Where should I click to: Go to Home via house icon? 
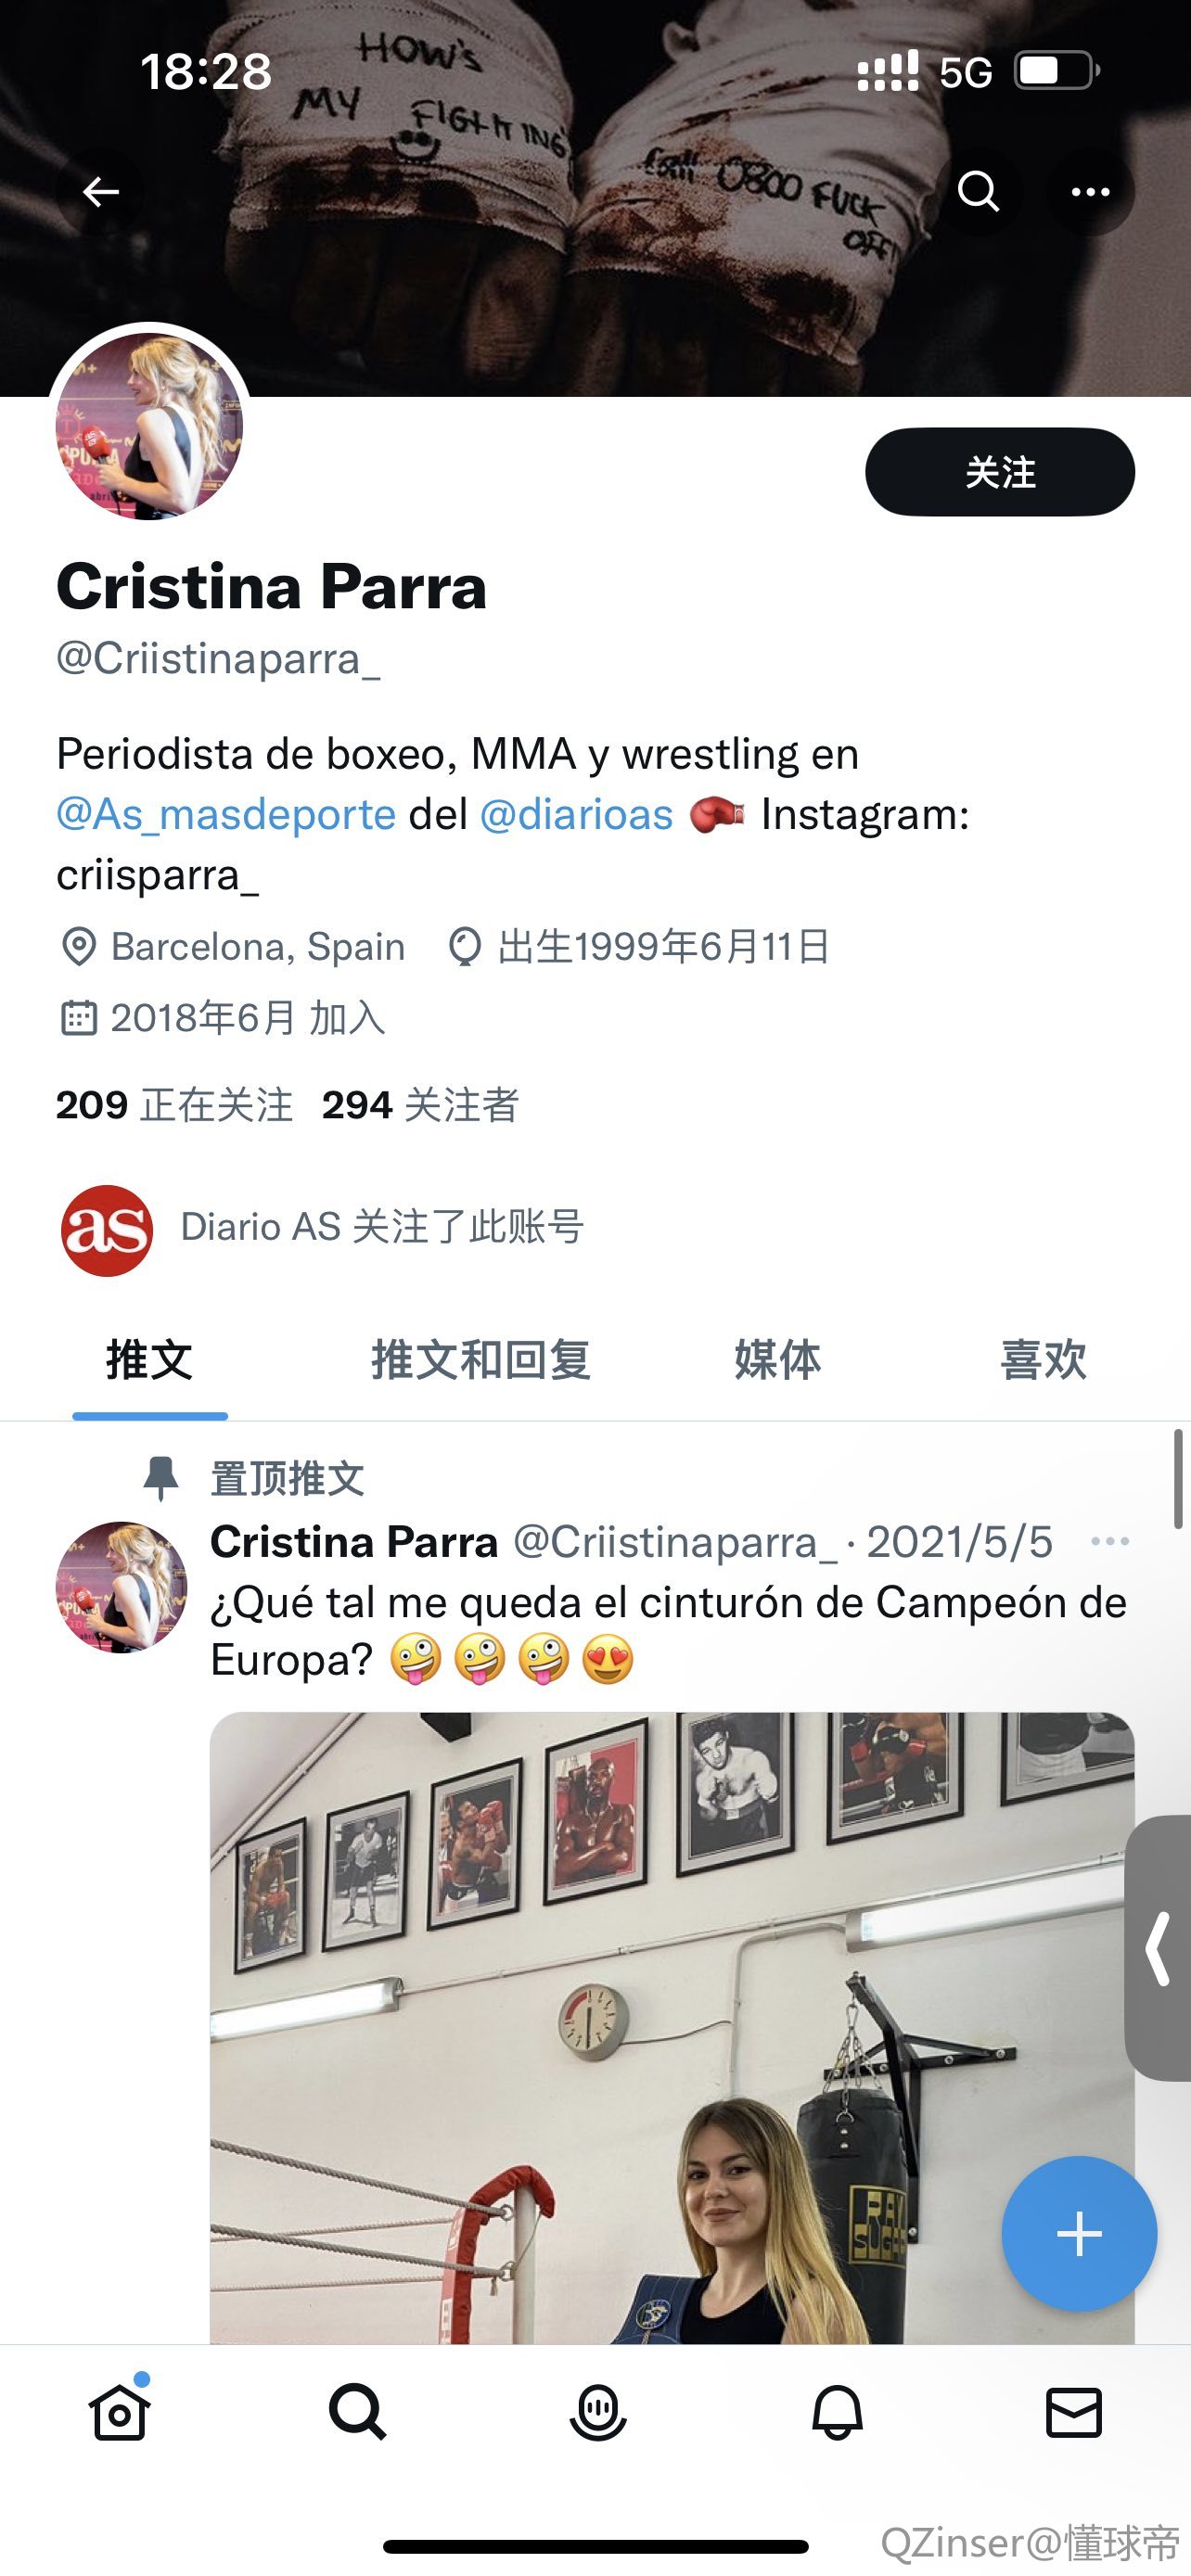[x=120, y=2411]
